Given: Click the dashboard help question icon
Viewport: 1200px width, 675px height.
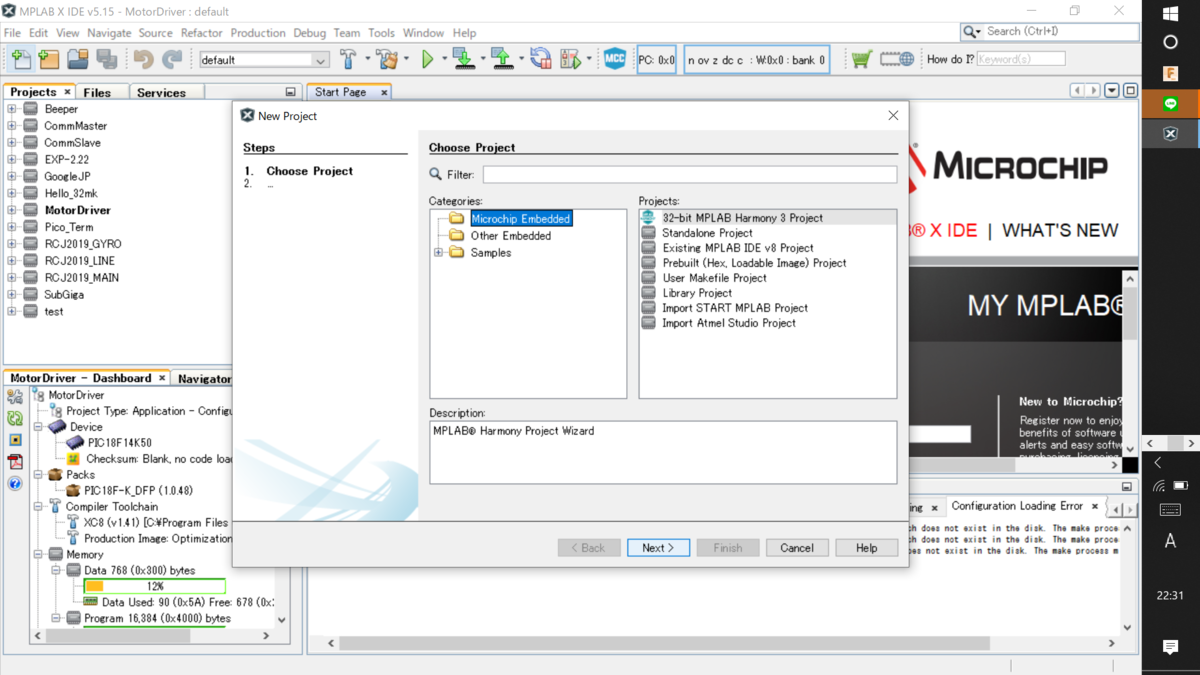Looking at the screenshot, I should [x=15, y=484].
